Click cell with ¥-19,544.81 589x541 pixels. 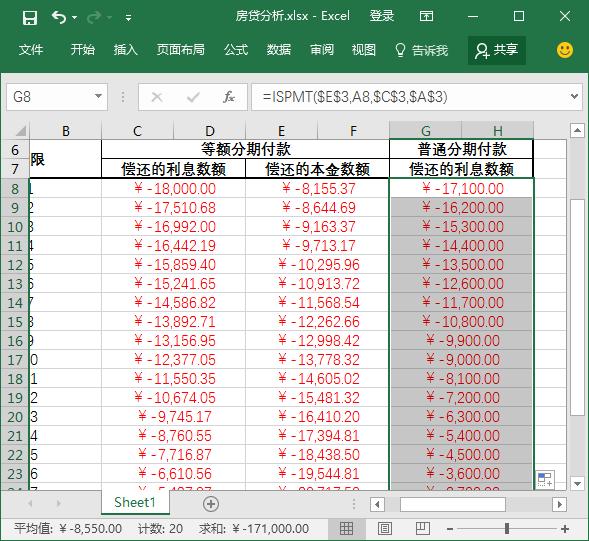(317, 473)
